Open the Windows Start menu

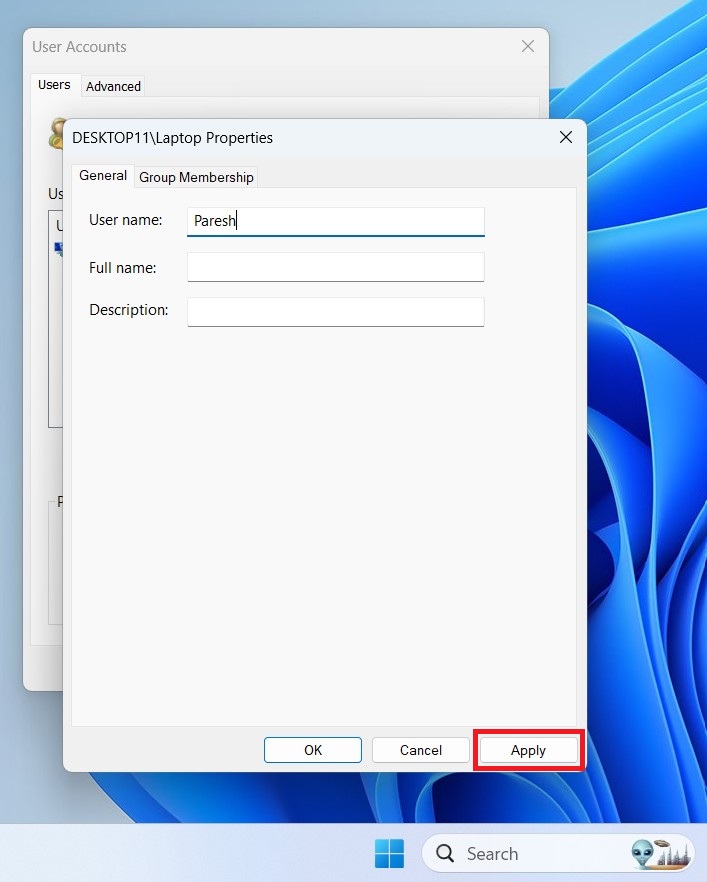click(389, 854)
